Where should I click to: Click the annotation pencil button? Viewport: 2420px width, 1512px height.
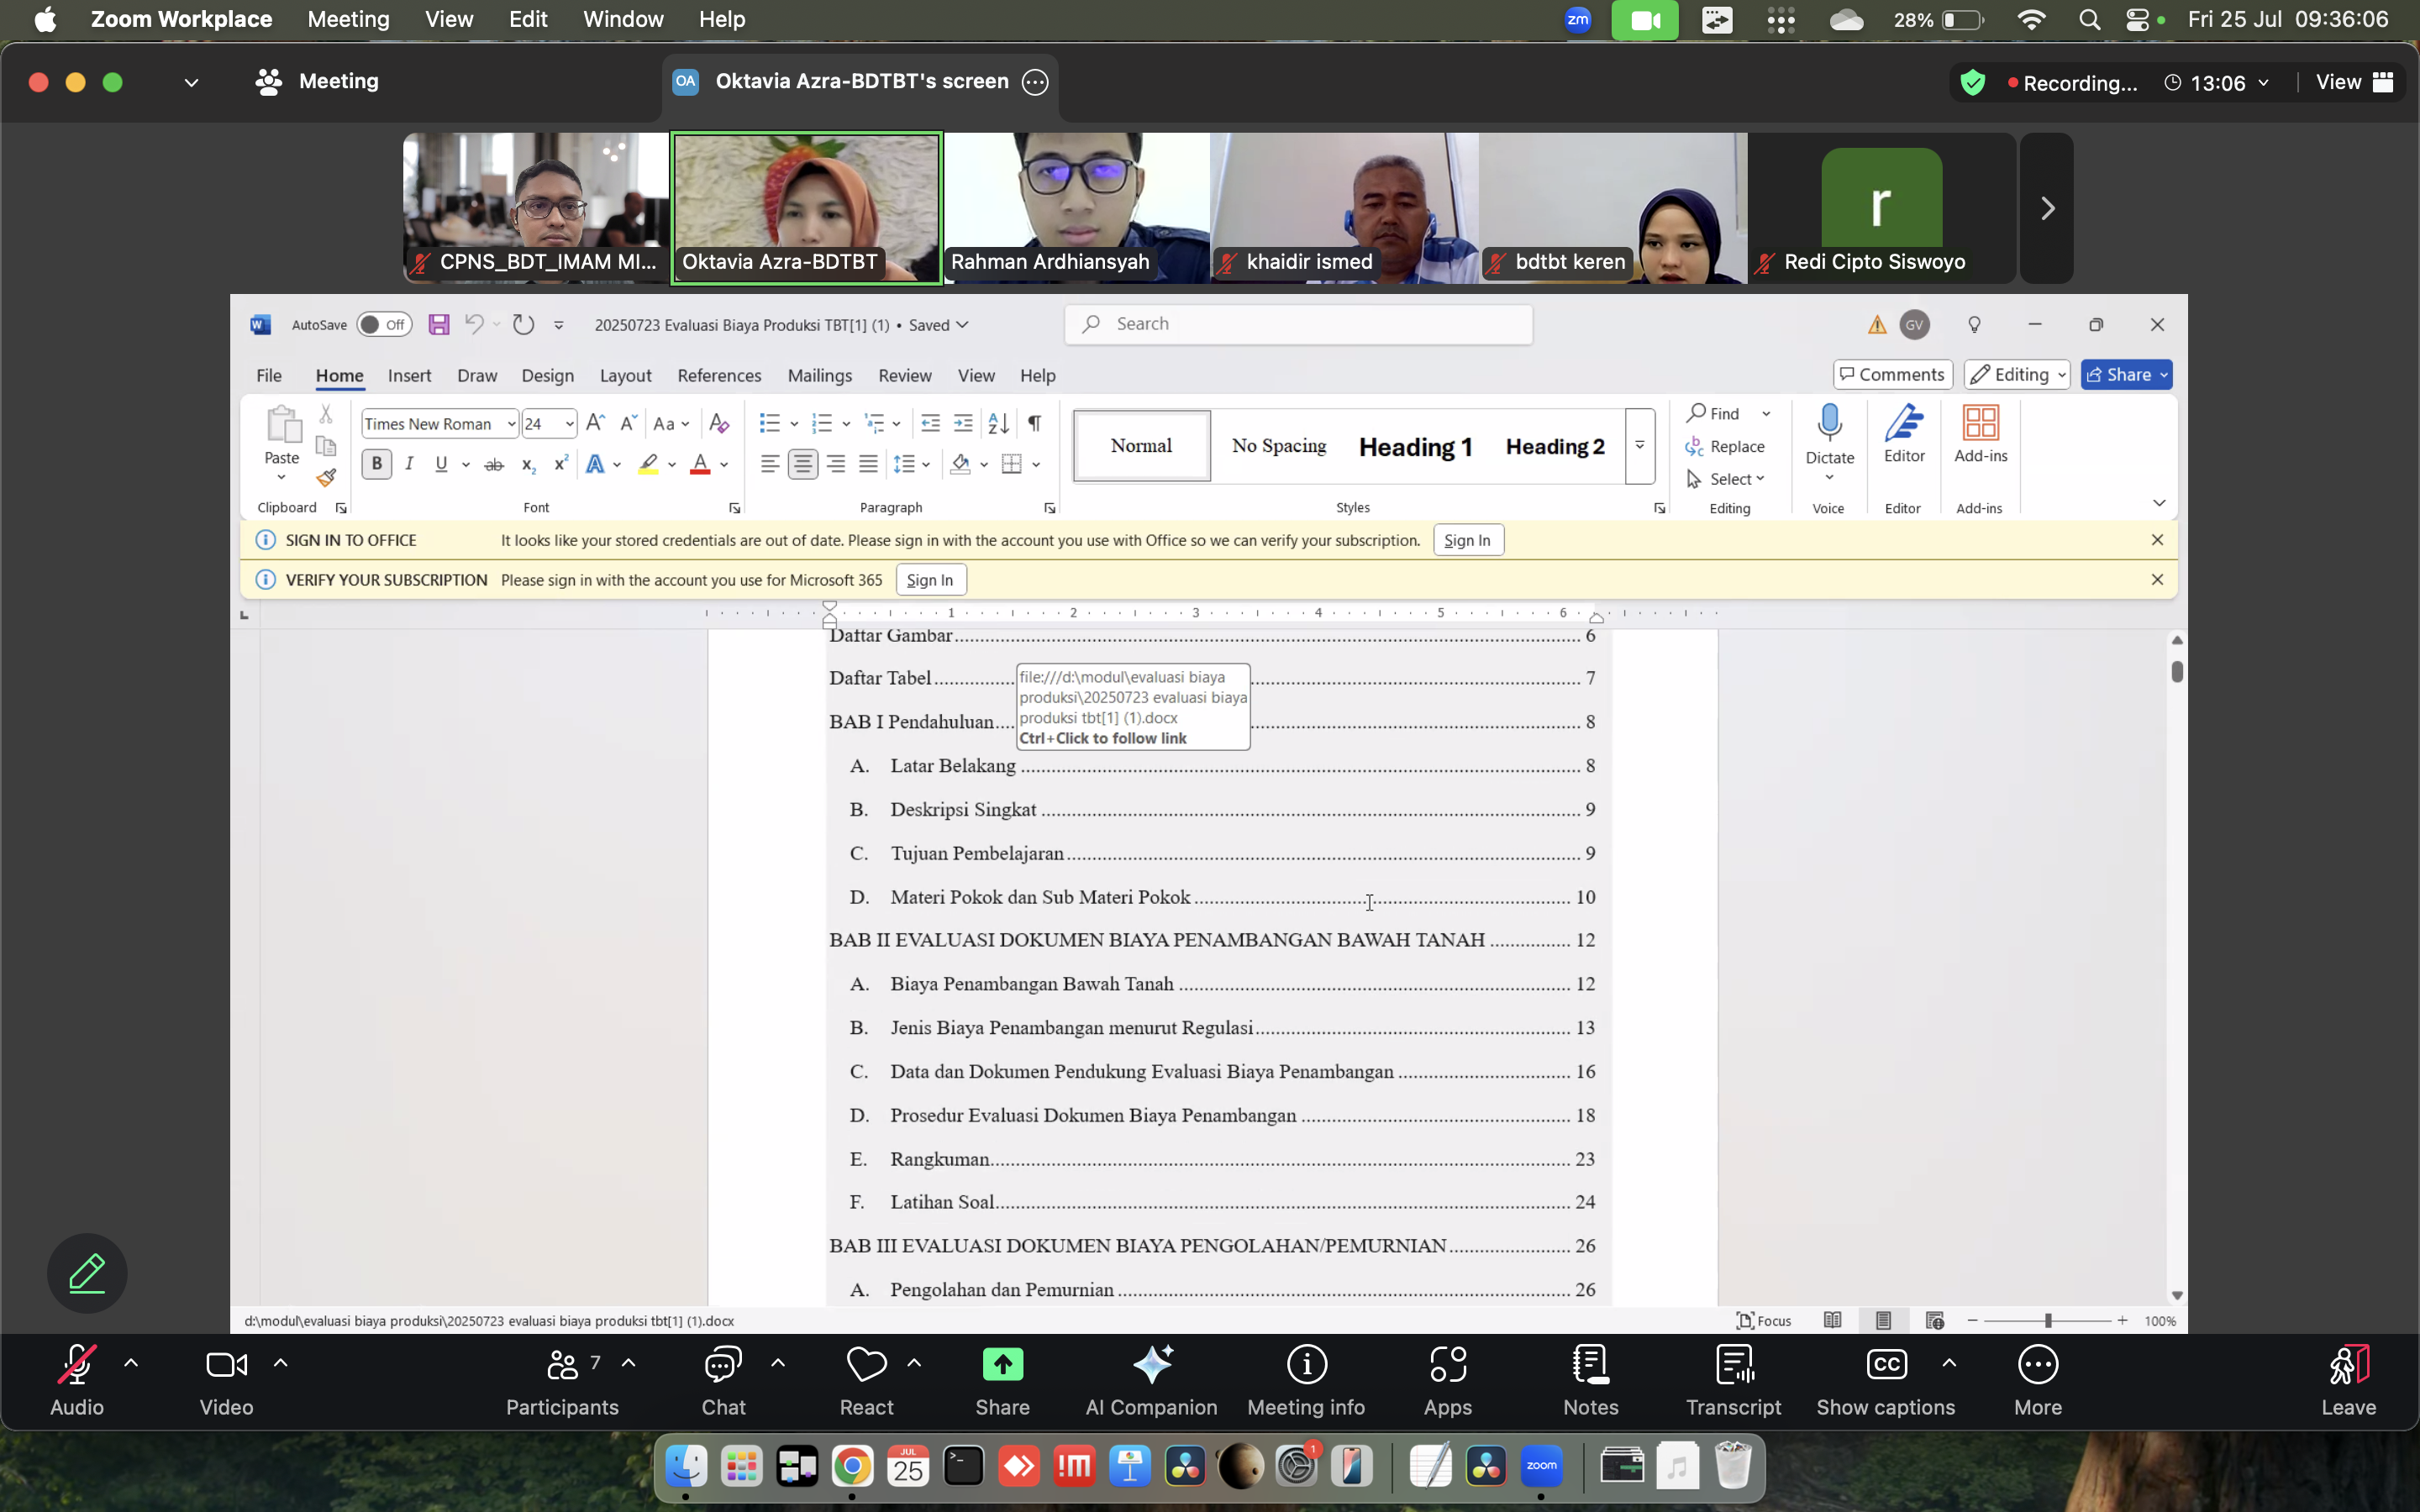coord(87,1273)
